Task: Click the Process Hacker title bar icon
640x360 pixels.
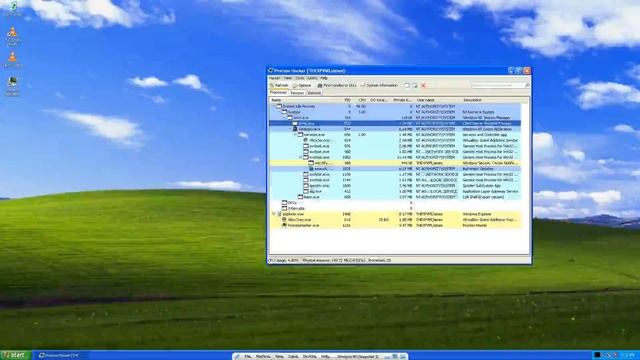Action: click(x=270, y=71)
